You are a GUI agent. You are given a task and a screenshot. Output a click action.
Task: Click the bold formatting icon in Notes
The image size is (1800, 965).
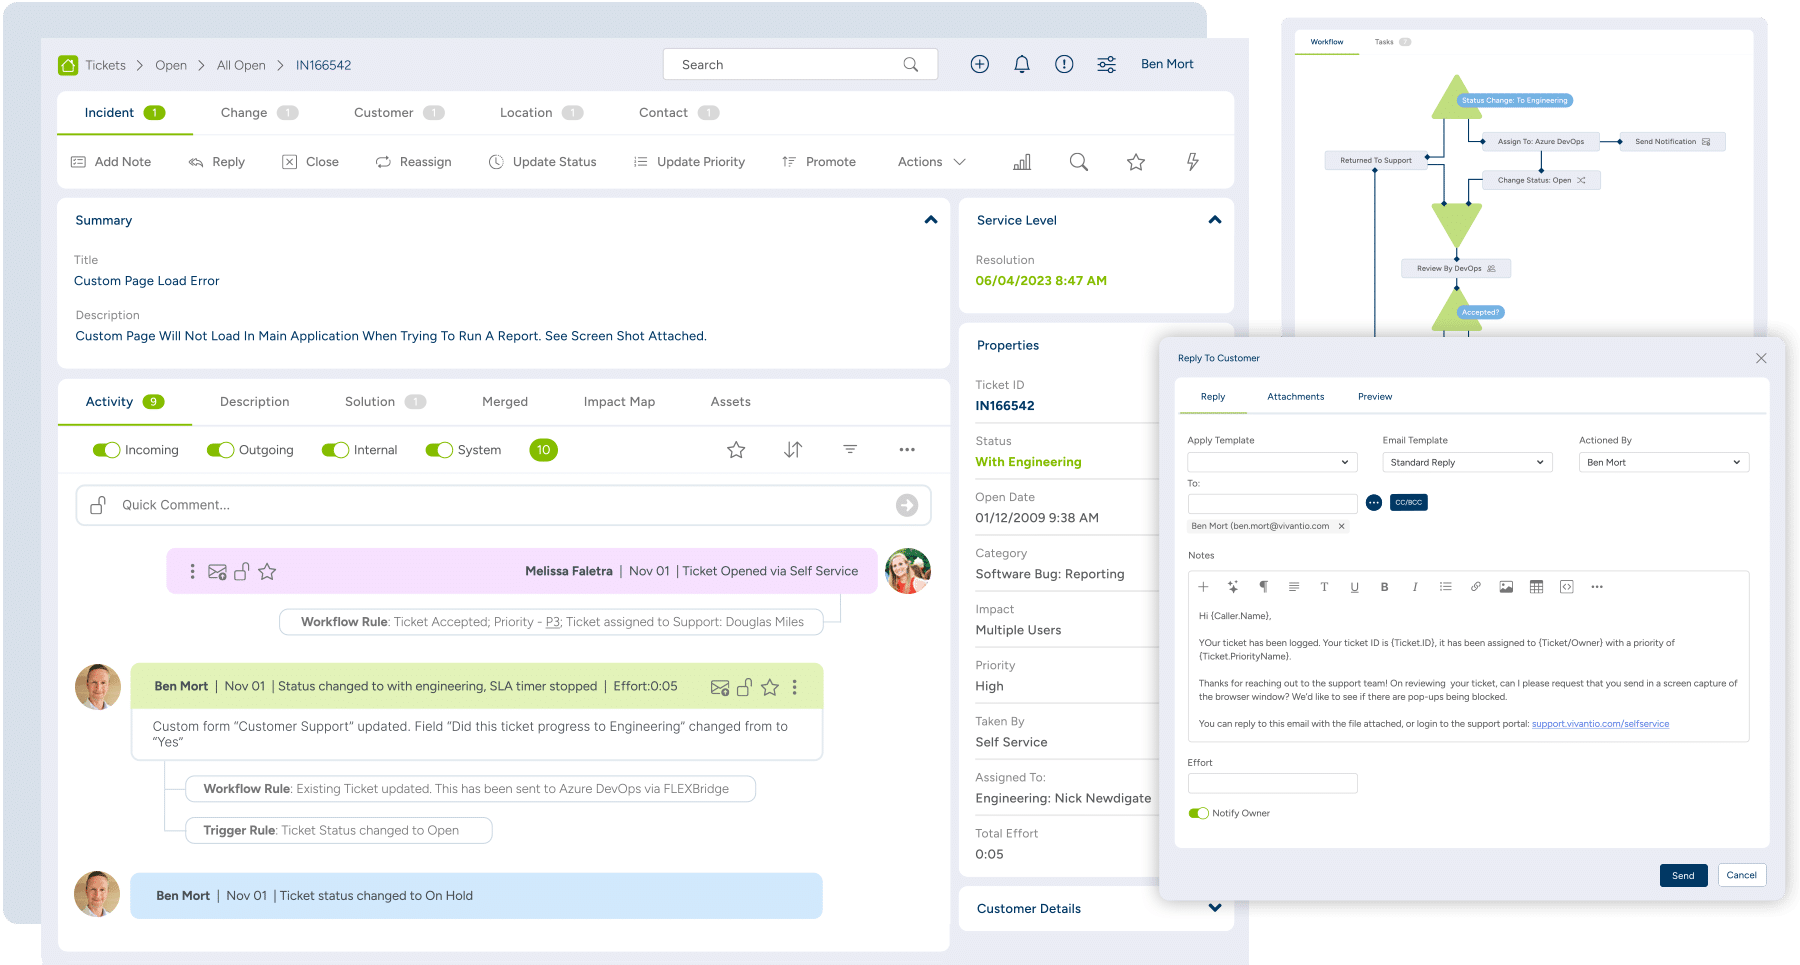(x=1384, y=587)
